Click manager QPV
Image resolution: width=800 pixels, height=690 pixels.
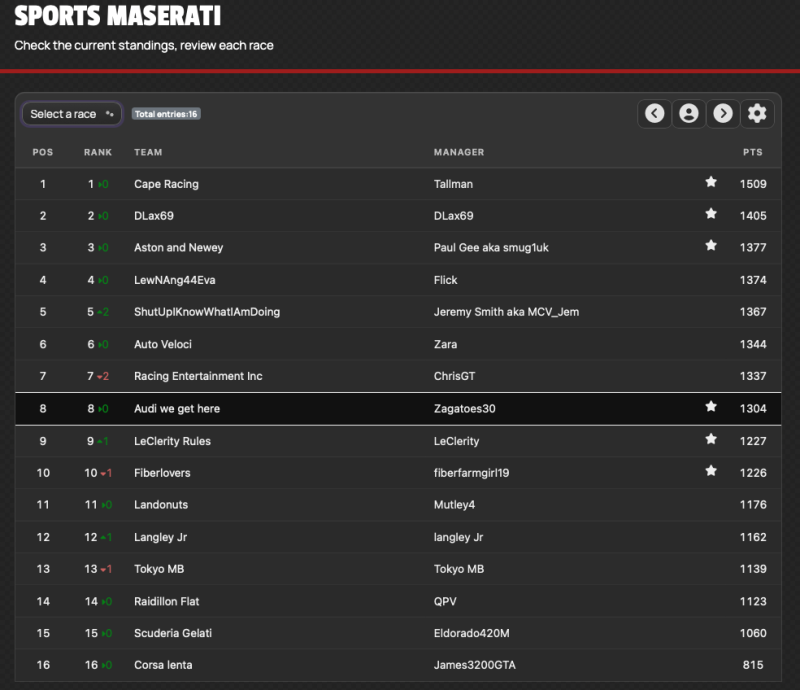[445, 602]
